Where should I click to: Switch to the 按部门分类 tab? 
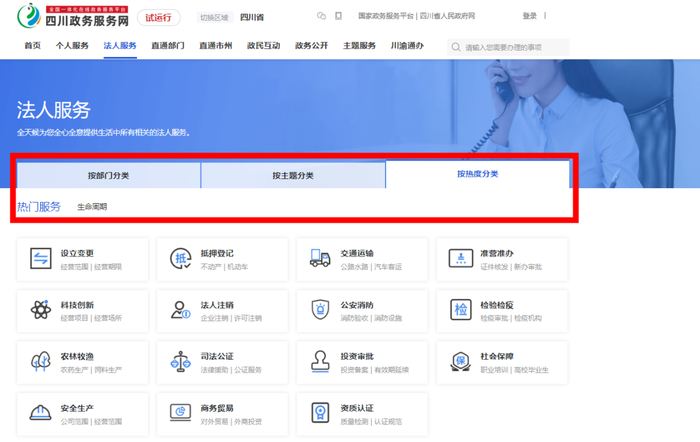coord(108,175)
